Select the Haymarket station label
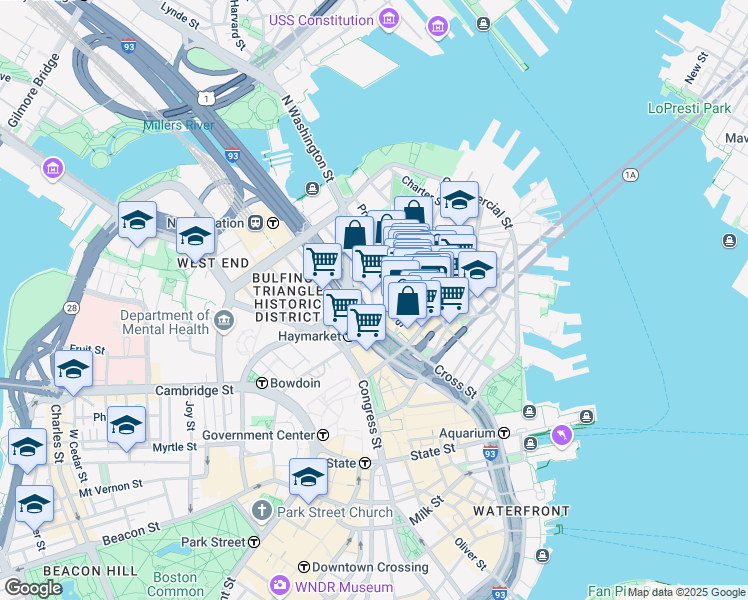The image size is (748, 600). tap(310, 336)
